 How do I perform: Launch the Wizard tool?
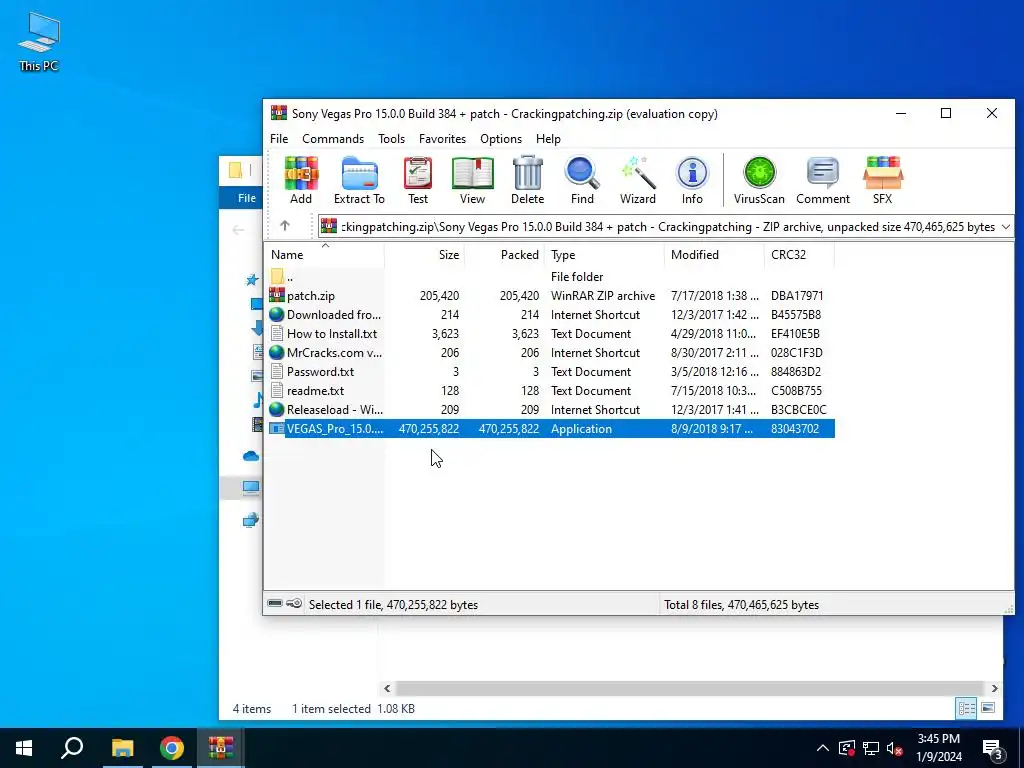pos(637,181)
